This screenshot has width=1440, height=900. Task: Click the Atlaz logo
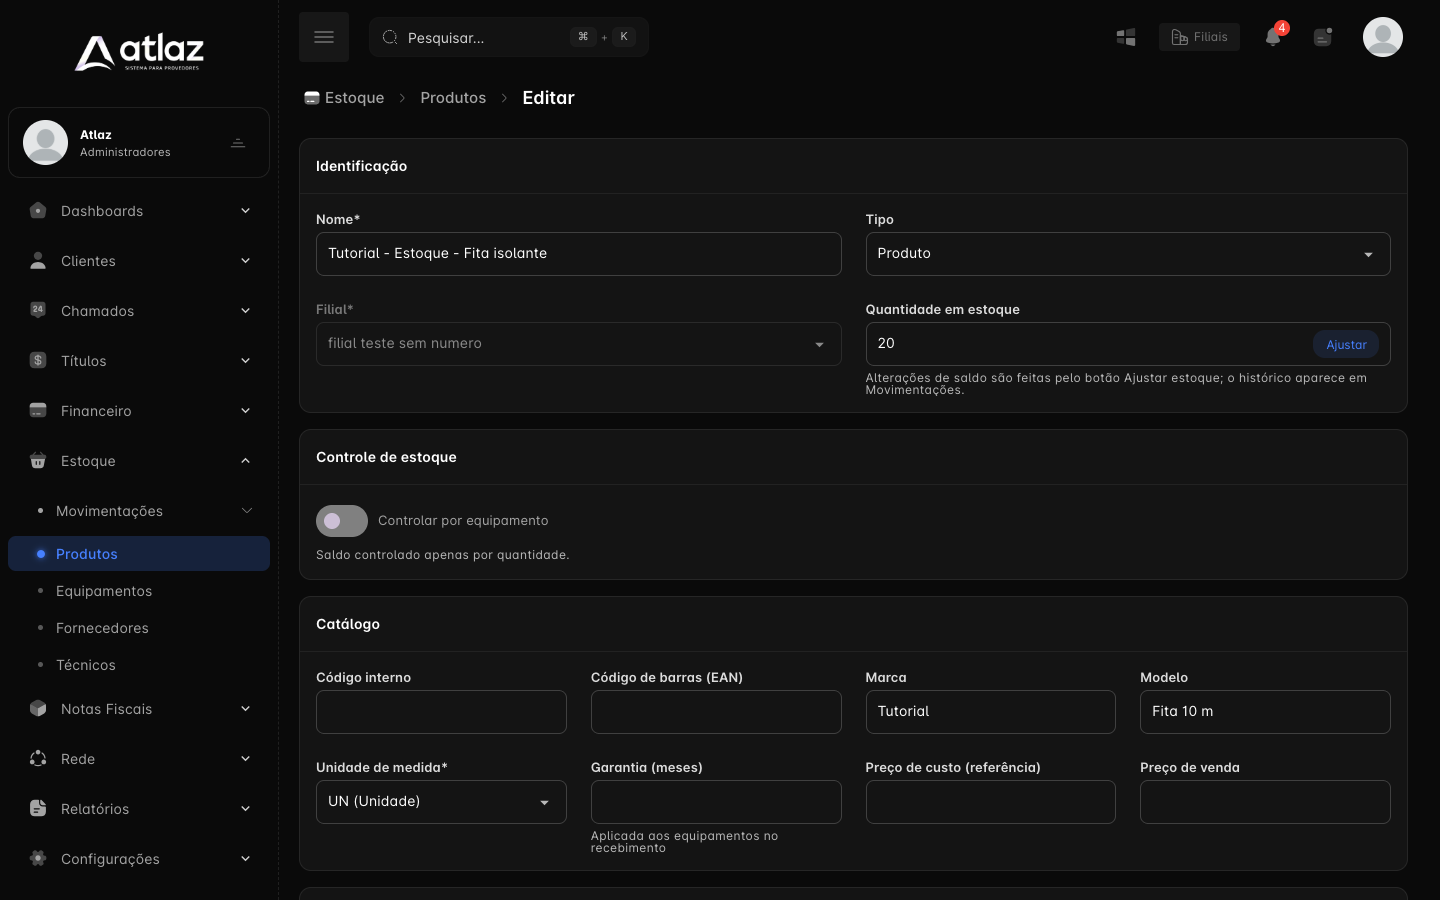point(139,52)
